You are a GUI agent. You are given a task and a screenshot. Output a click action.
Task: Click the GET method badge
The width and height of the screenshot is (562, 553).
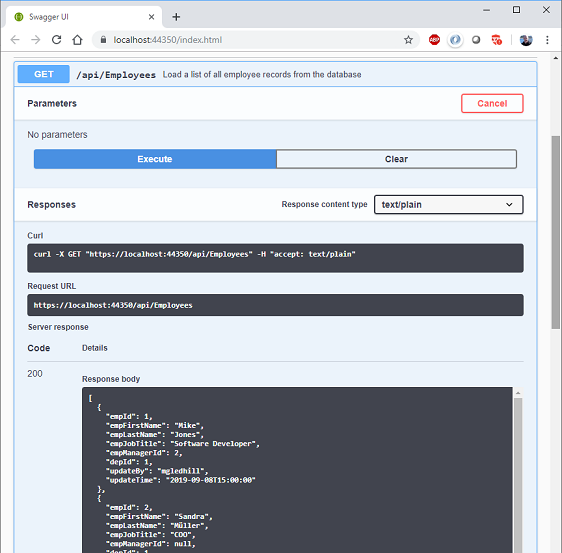tap(44, 74)
